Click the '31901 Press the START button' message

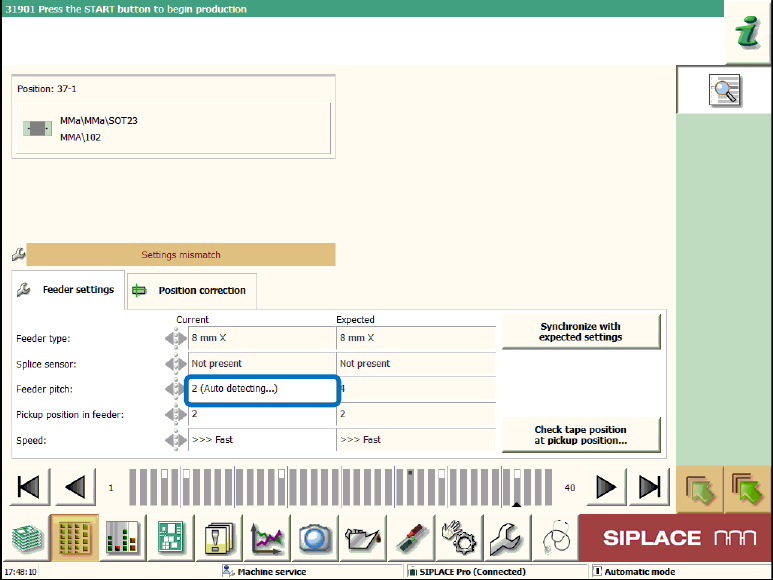126,9
